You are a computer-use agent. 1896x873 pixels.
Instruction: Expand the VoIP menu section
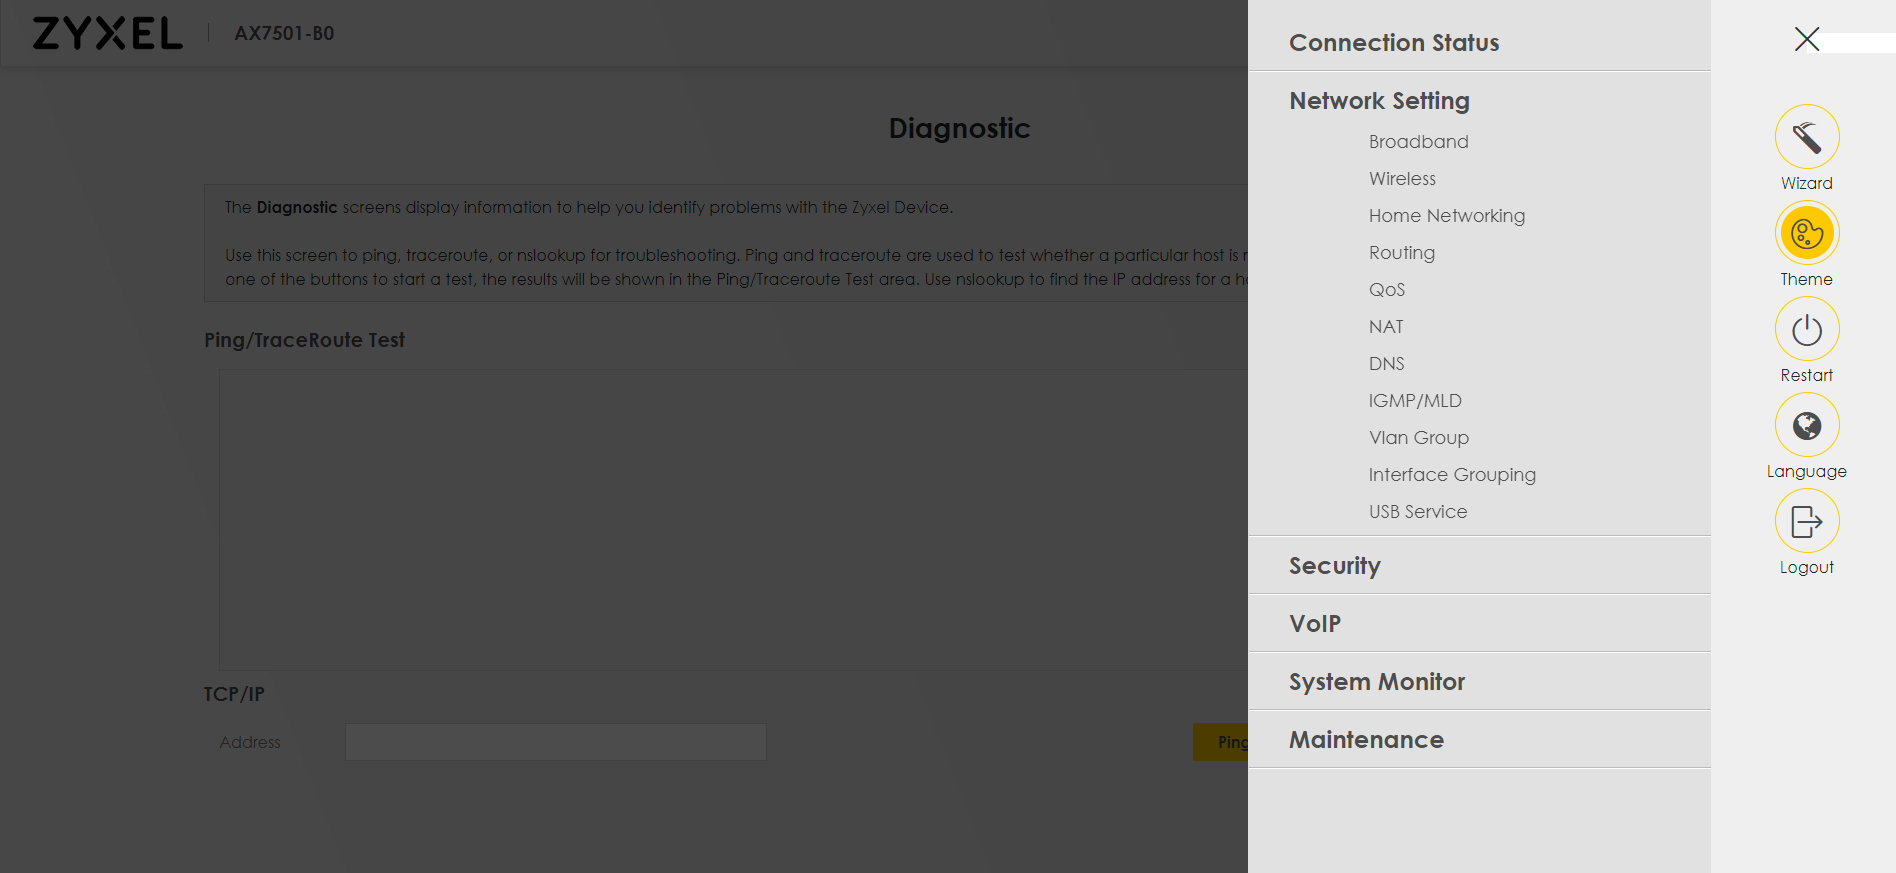coord(1314,624)
